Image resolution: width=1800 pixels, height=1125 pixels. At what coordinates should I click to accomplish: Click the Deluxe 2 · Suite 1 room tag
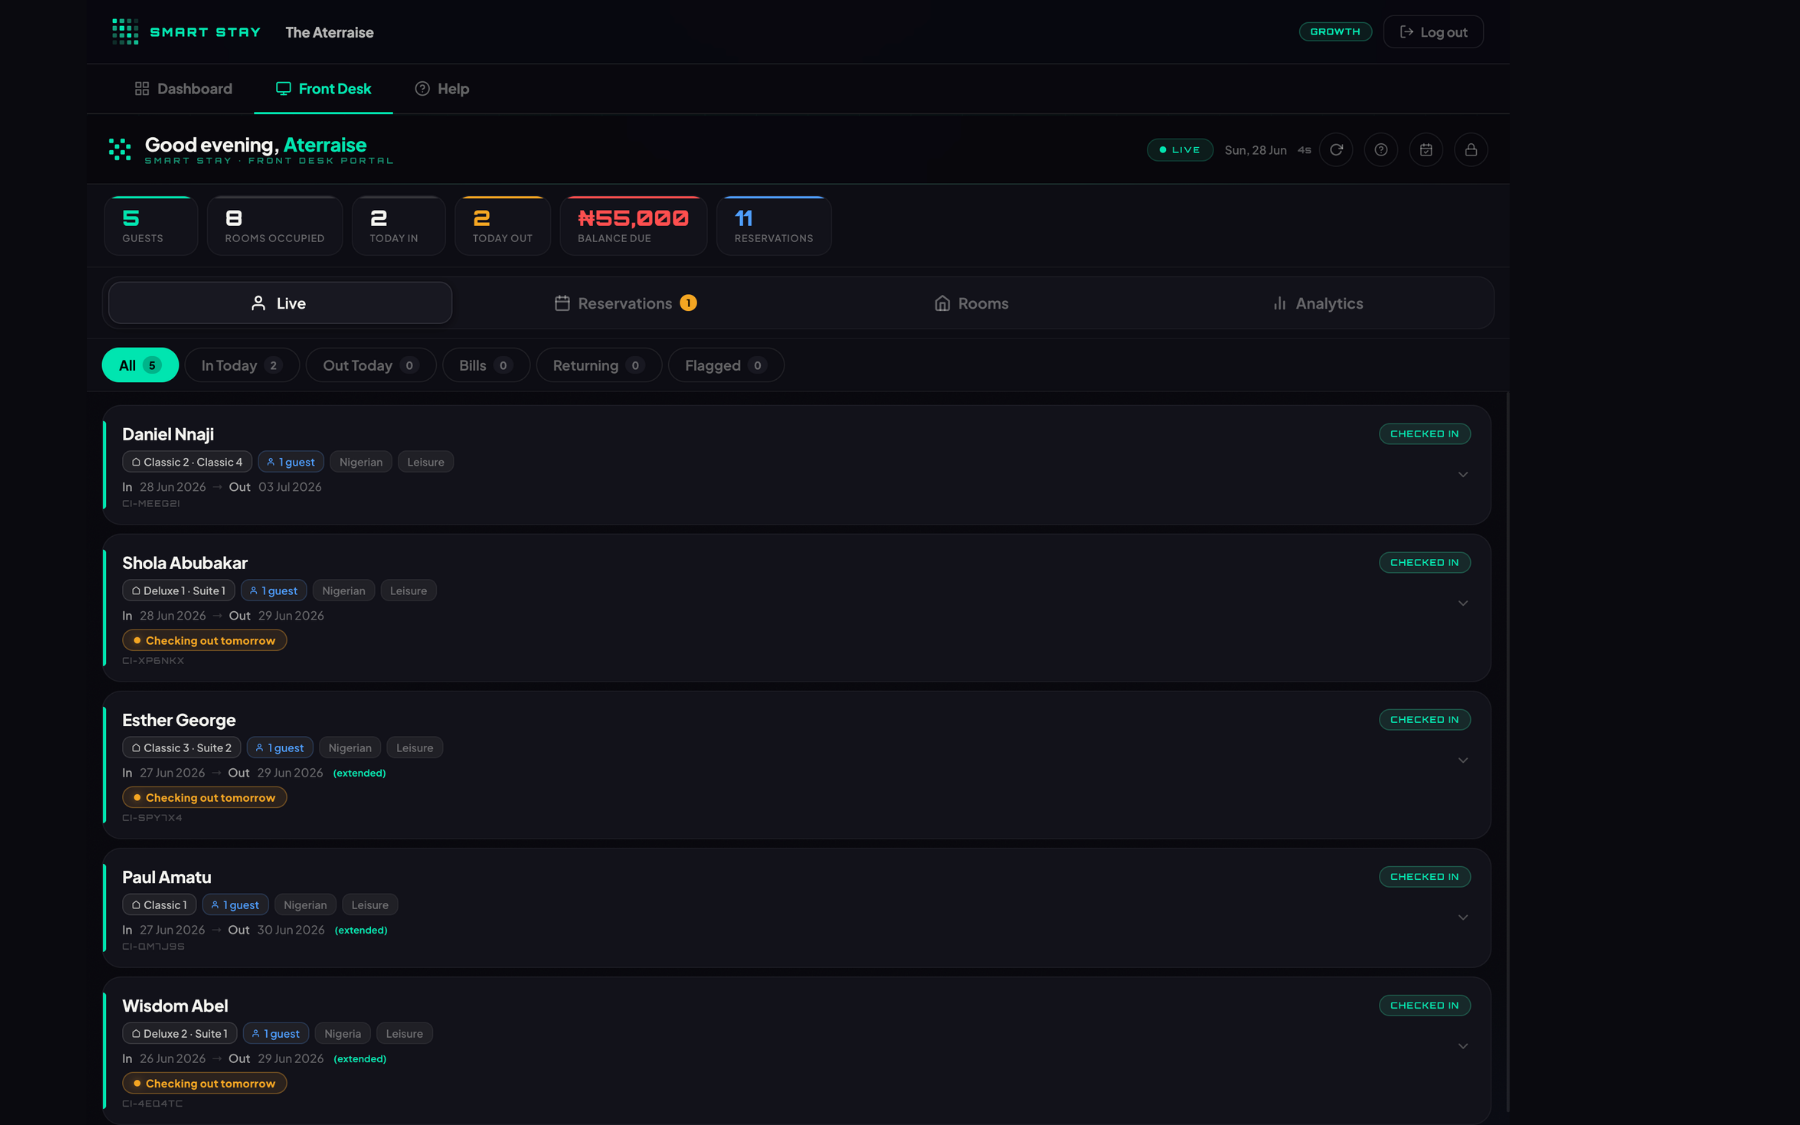180,1034
